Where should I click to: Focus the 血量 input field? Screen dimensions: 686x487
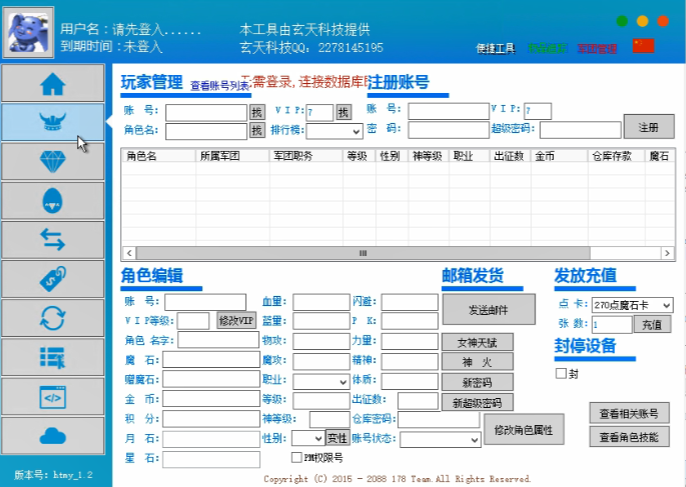pos(321,302)
